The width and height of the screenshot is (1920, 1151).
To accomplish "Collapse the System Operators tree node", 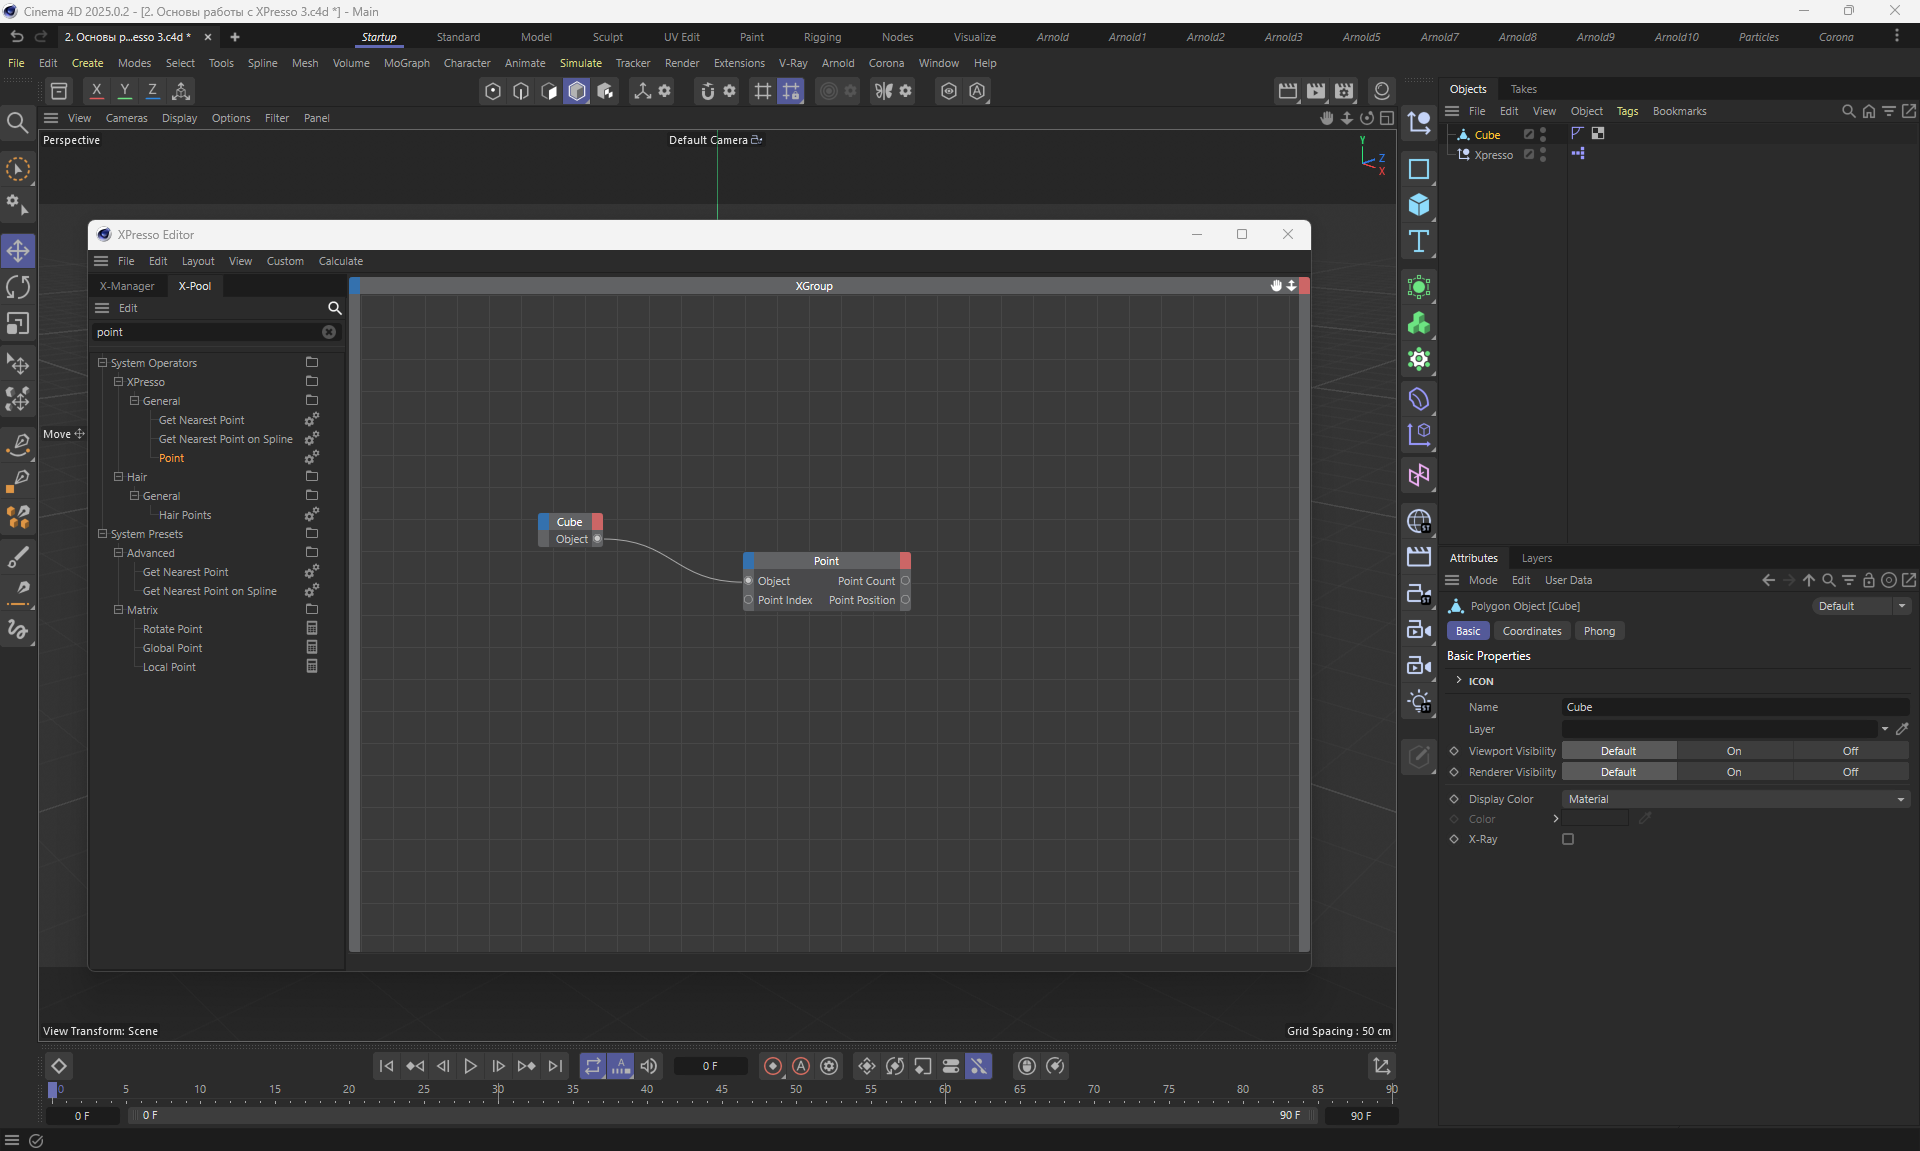I will tap(102, 363).
